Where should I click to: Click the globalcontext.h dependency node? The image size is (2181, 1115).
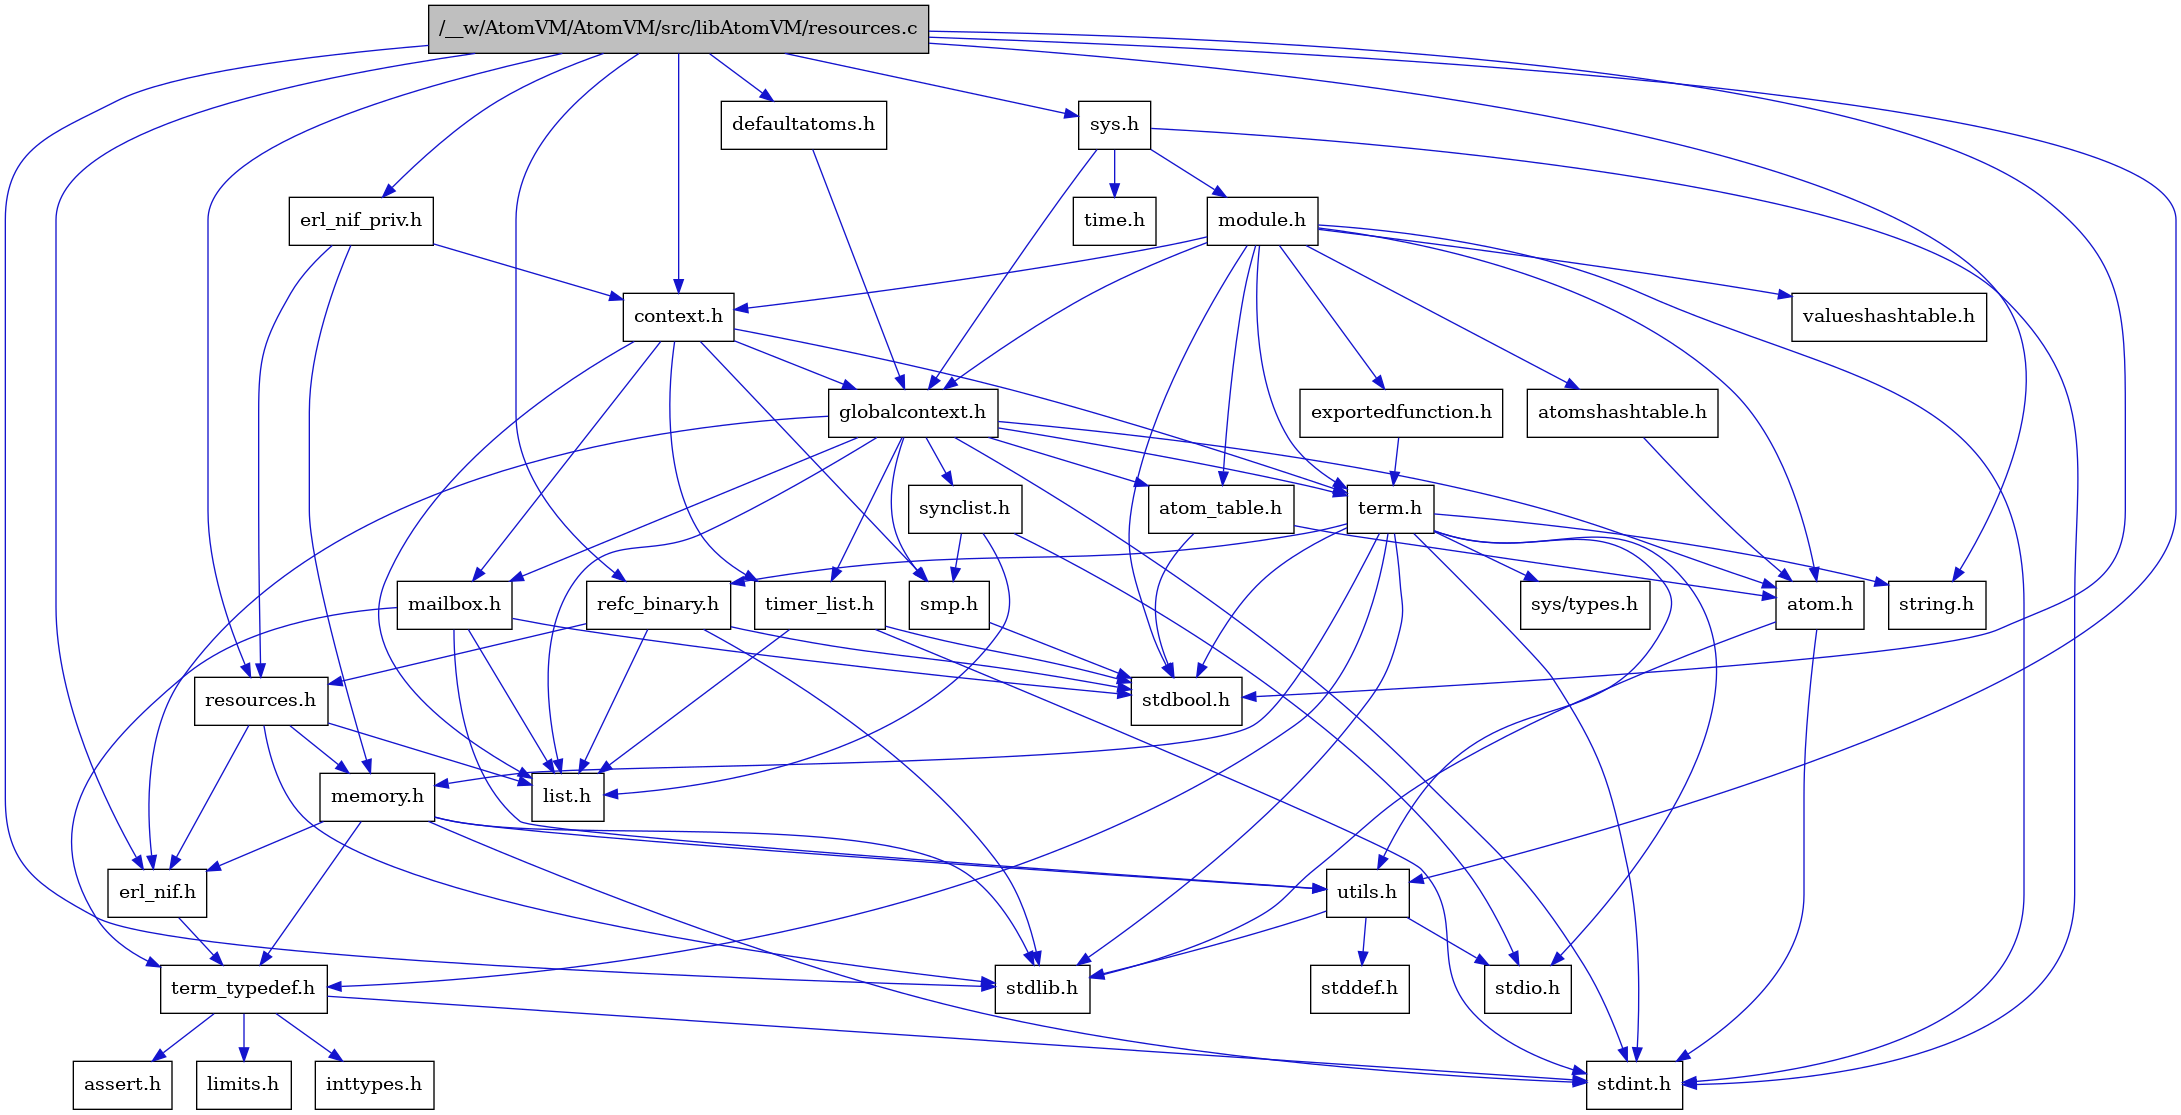coord(910,411)
